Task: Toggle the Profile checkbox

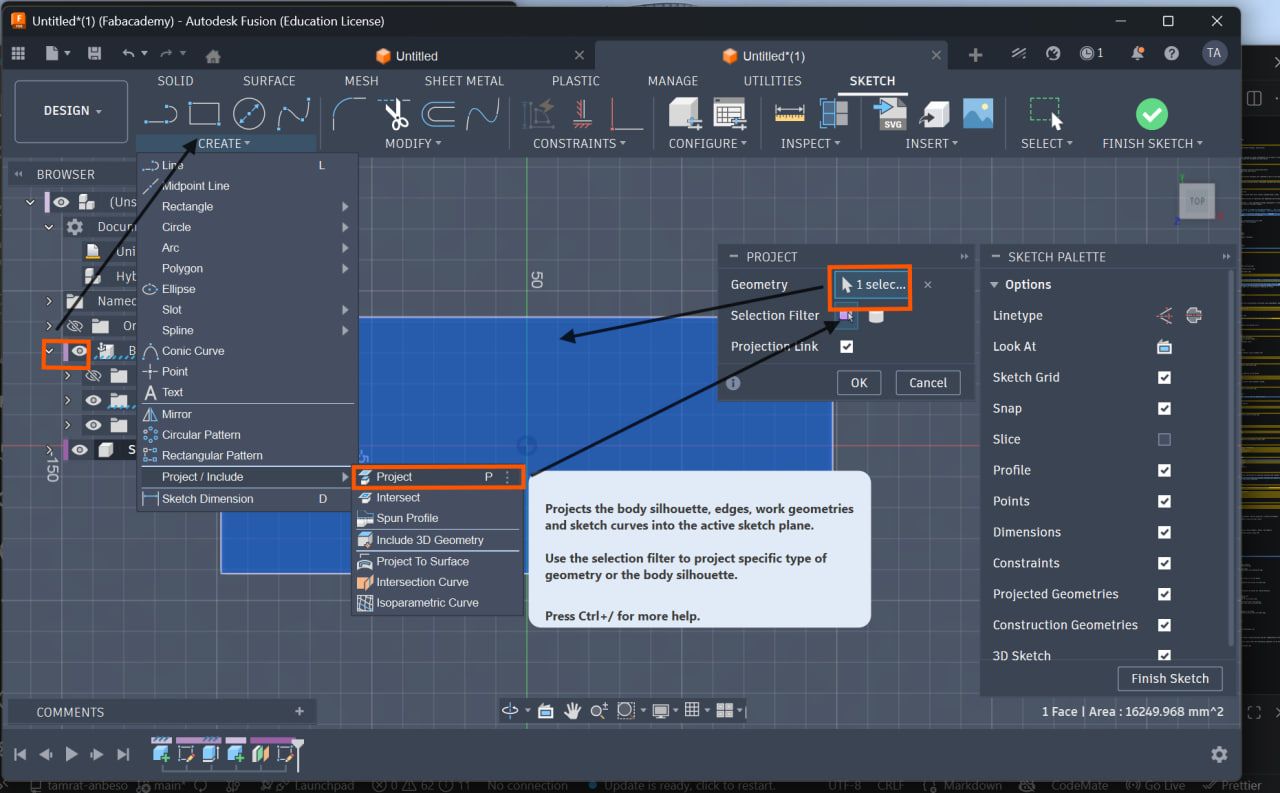Action: point(1164,471)
